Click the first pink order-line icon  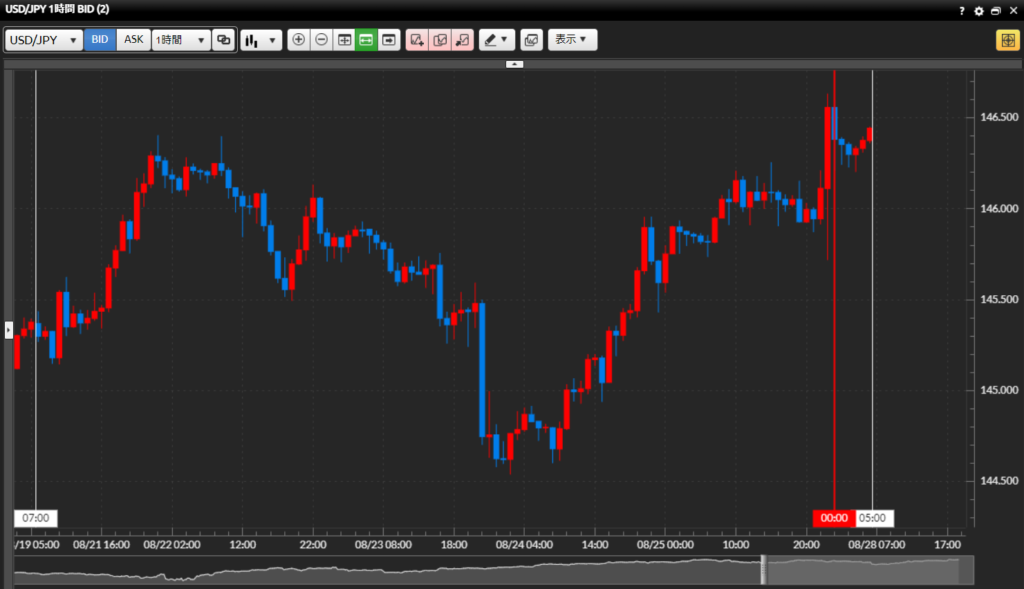[417, 40]
